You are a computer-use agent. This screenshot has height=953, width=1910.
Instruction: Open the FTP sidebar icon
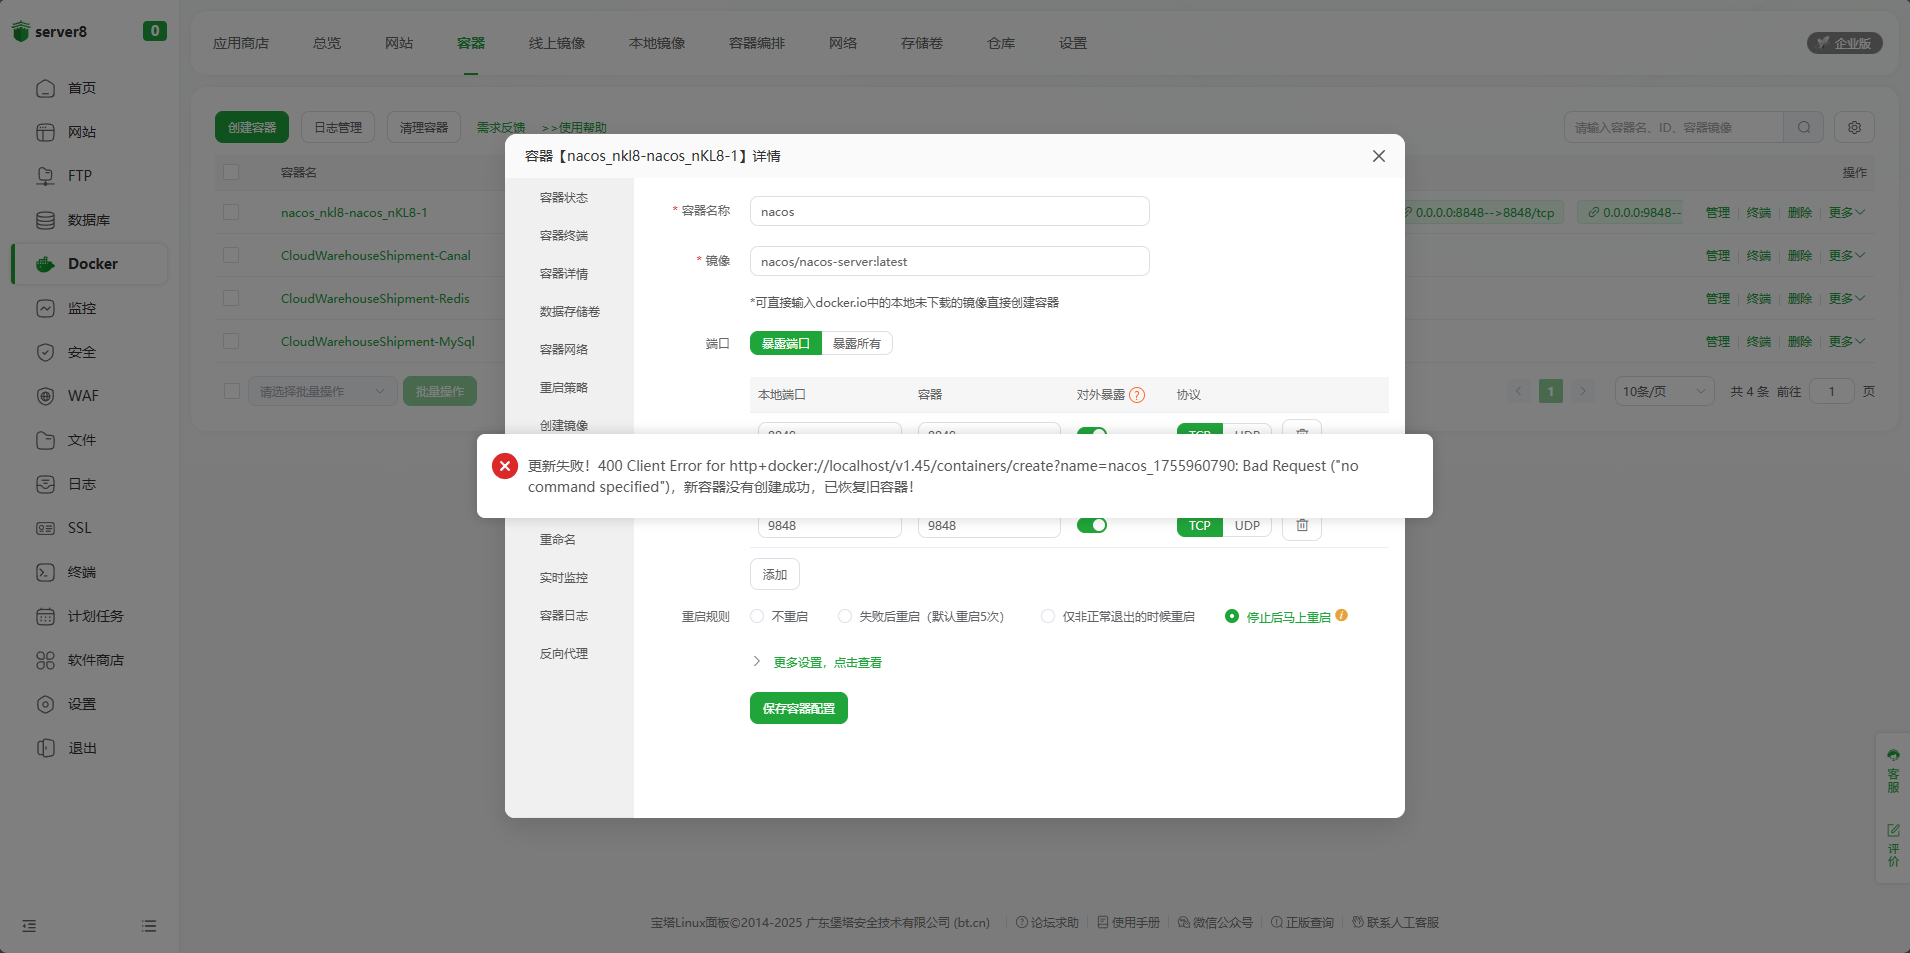click(46, 176)
